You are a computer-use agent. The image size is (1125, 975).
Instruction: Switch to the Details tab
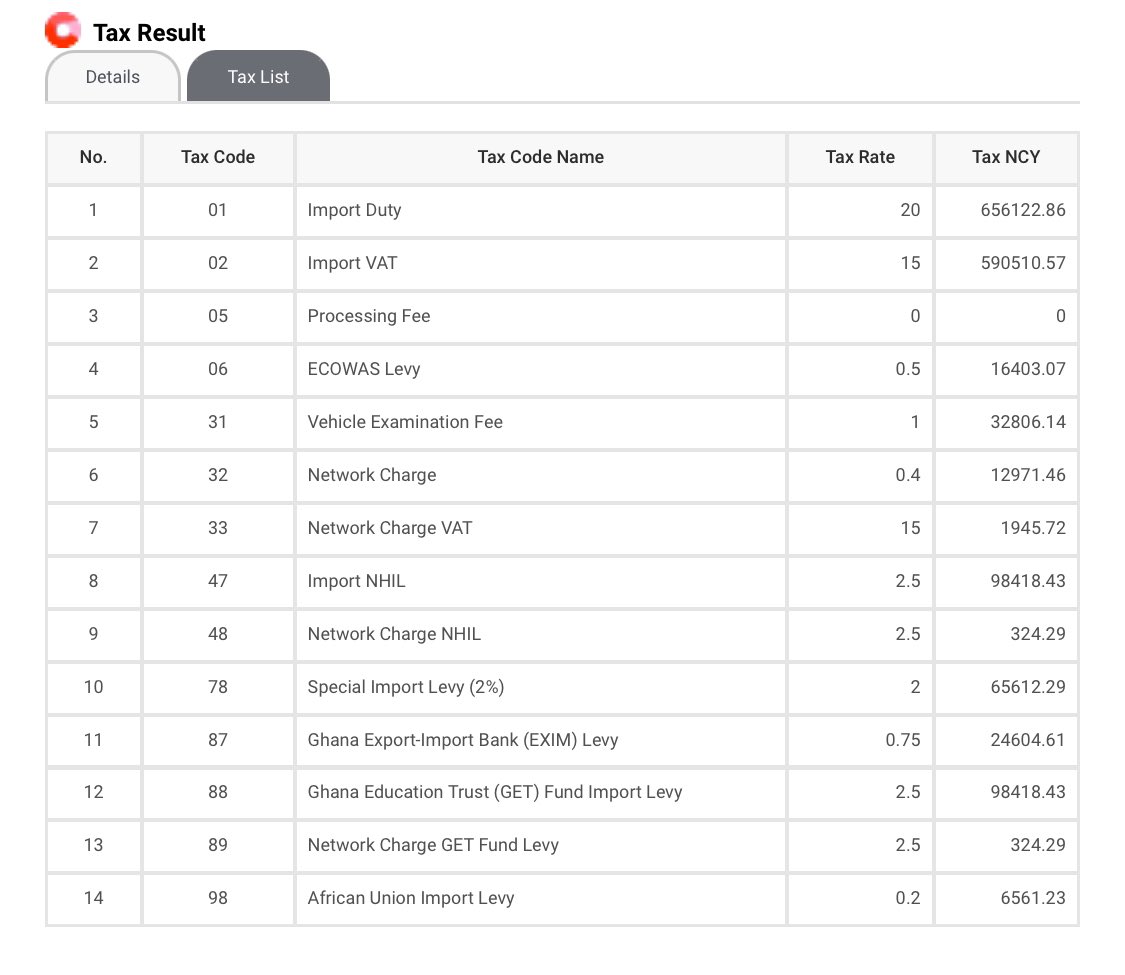pos(113,76)
